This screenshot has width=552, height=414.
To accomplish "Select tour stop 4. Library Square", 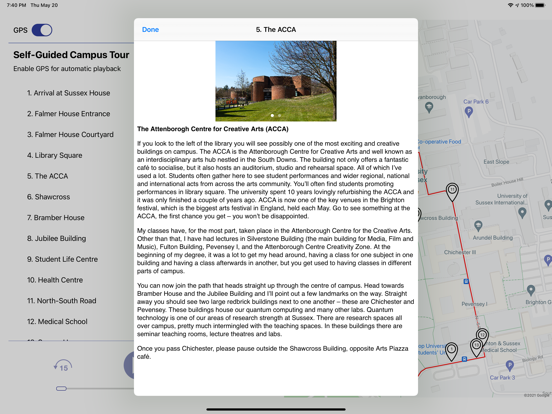I will 55,155.
